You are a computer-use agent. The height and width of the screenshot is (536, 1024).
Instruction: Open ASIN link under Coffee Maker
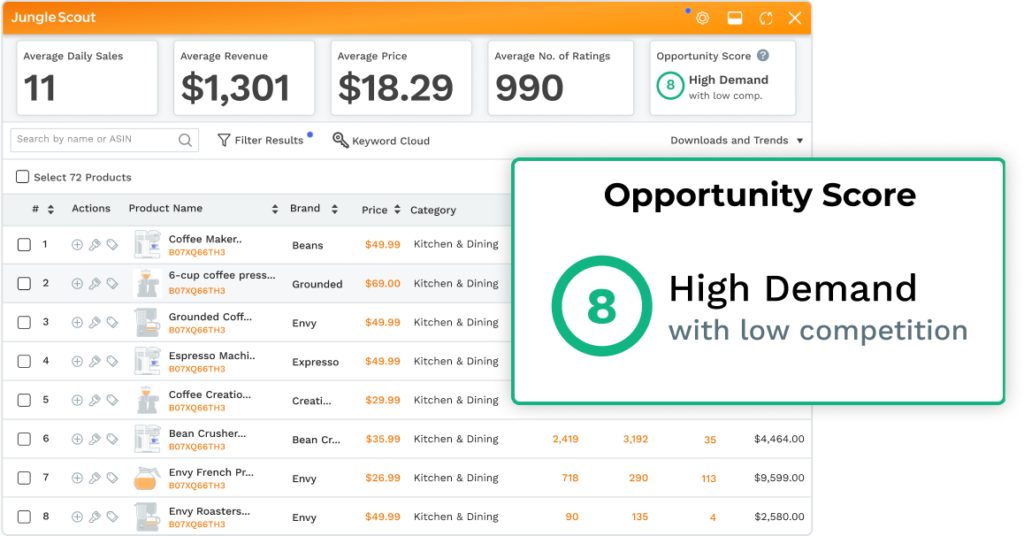tap(197, 252)
